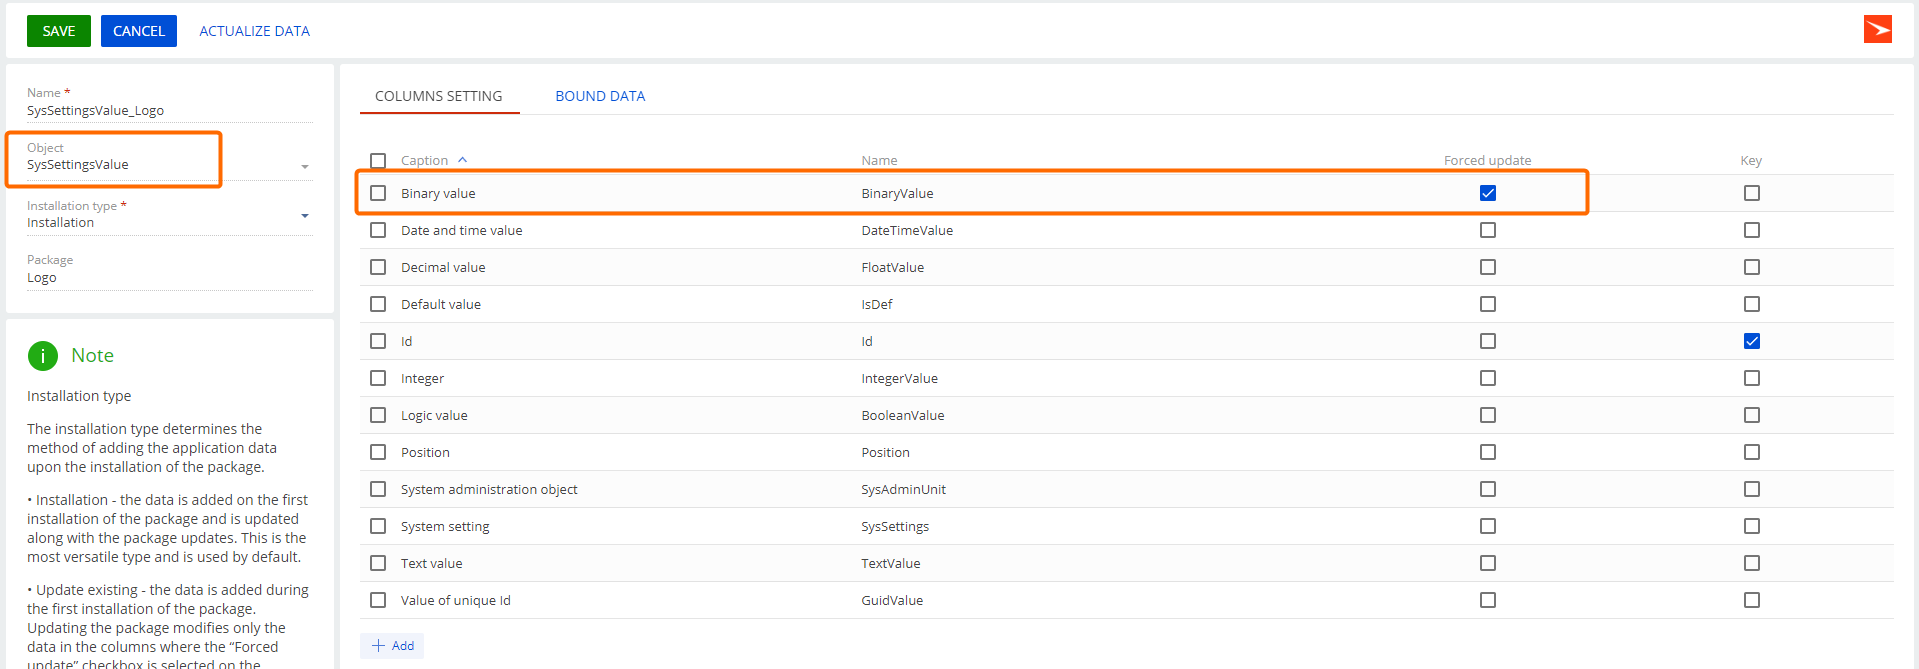Select the Text value row checkbox

378,563
